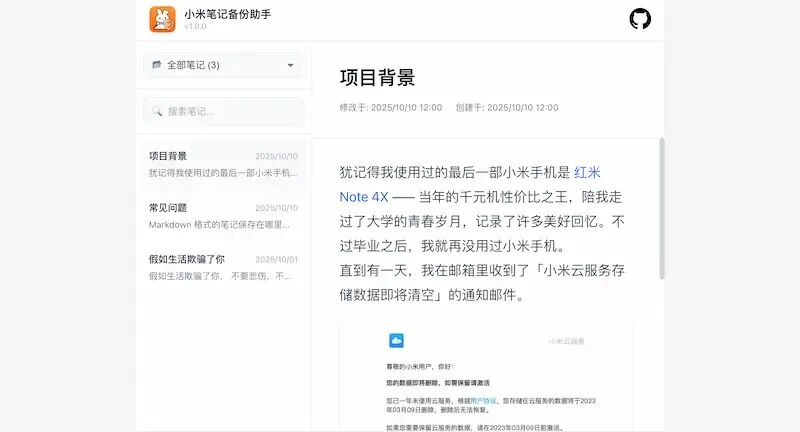The image size is (800, 432).
Task: Click the 小米笔记备份助手 app title
Action: pyautogui.click(x=228, y=14)
